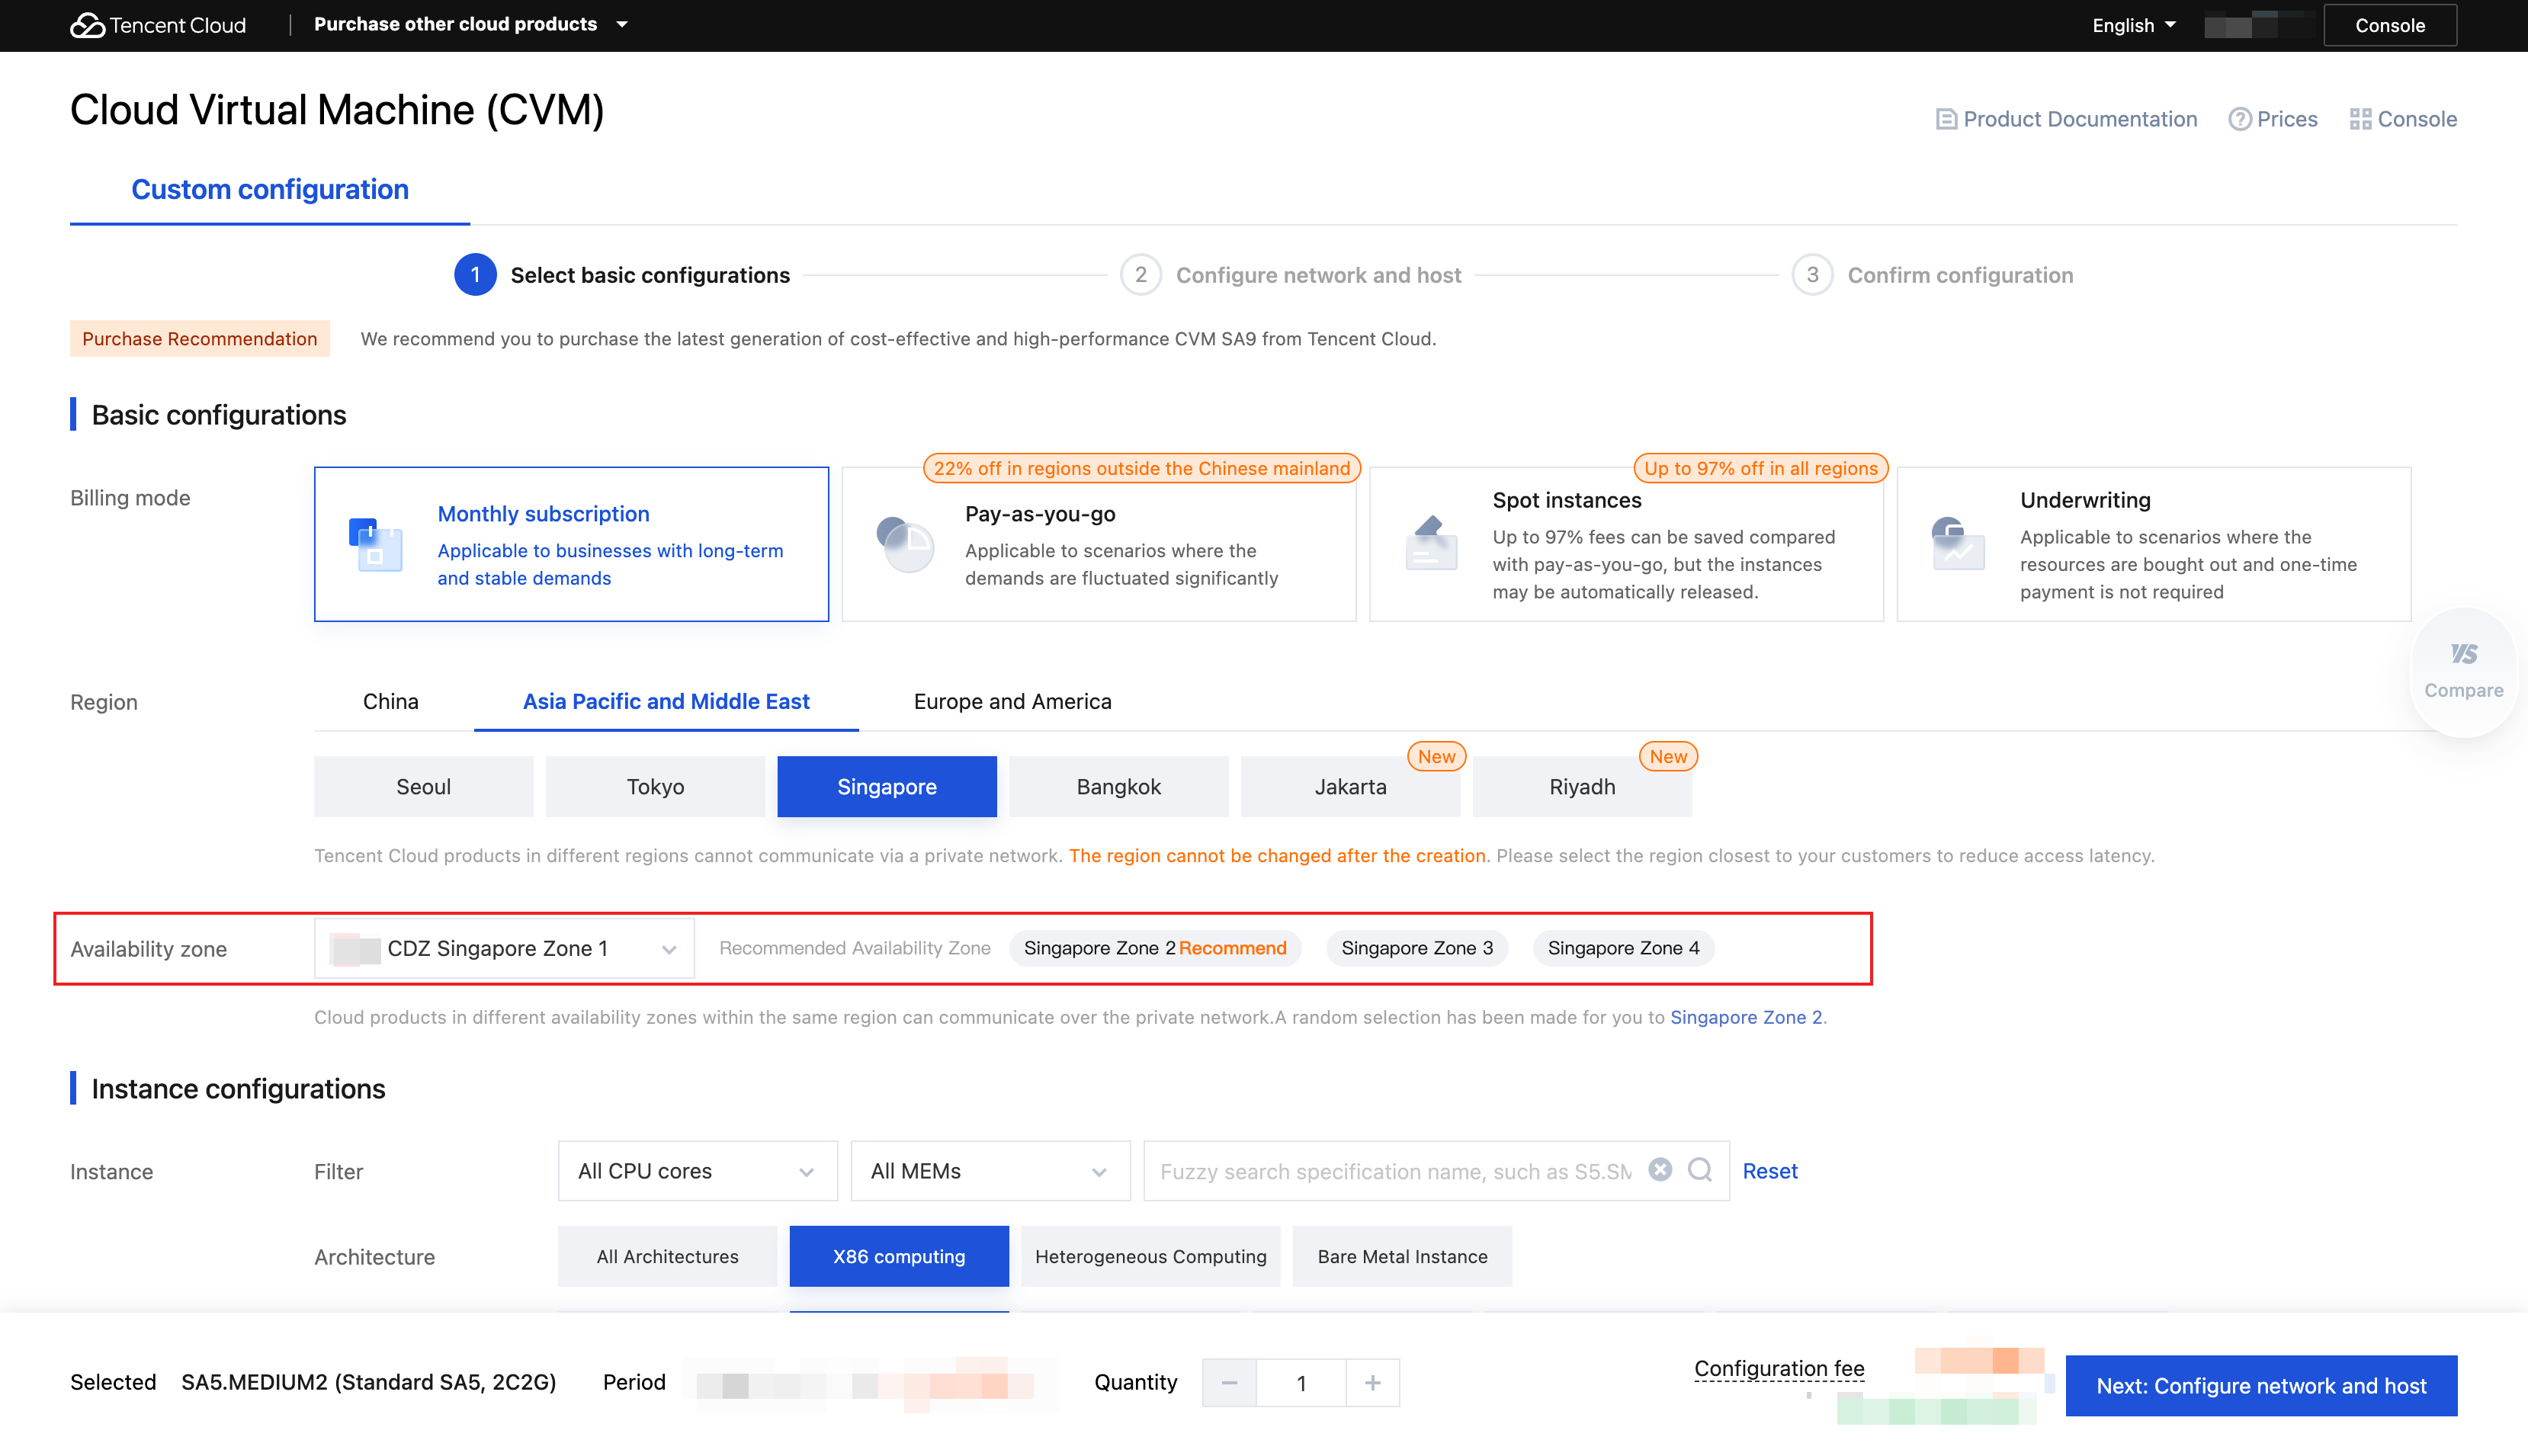Clear the fuzzy search field icon
This screenshot has height=1456, width=2528.
point(1660,1169)
